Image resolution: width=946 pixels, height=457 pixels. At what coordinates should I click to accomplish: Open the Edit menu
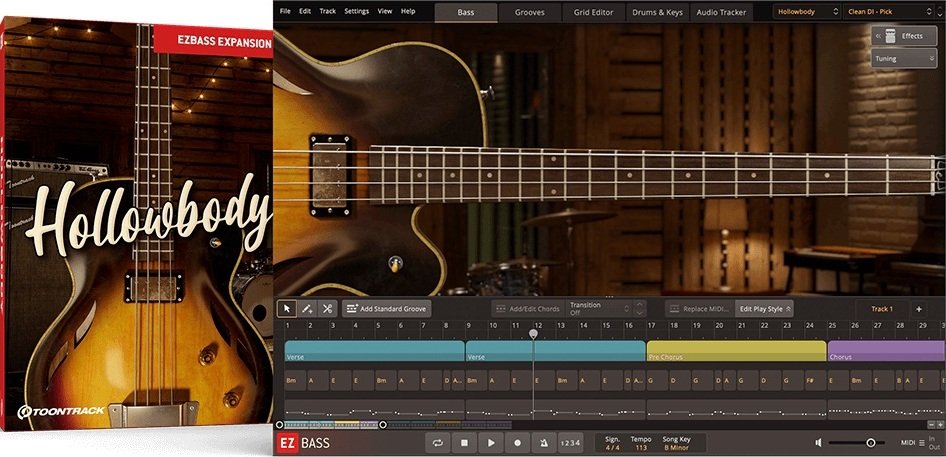(305, 11)
